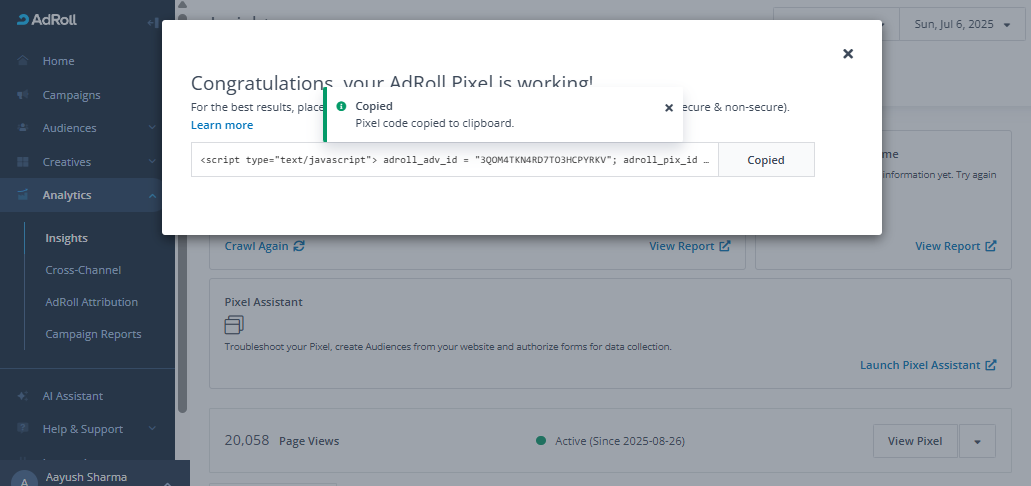Click the AI Assistant sparkle icon
This screenshot has width=1031, height=486.
(22, 396)
